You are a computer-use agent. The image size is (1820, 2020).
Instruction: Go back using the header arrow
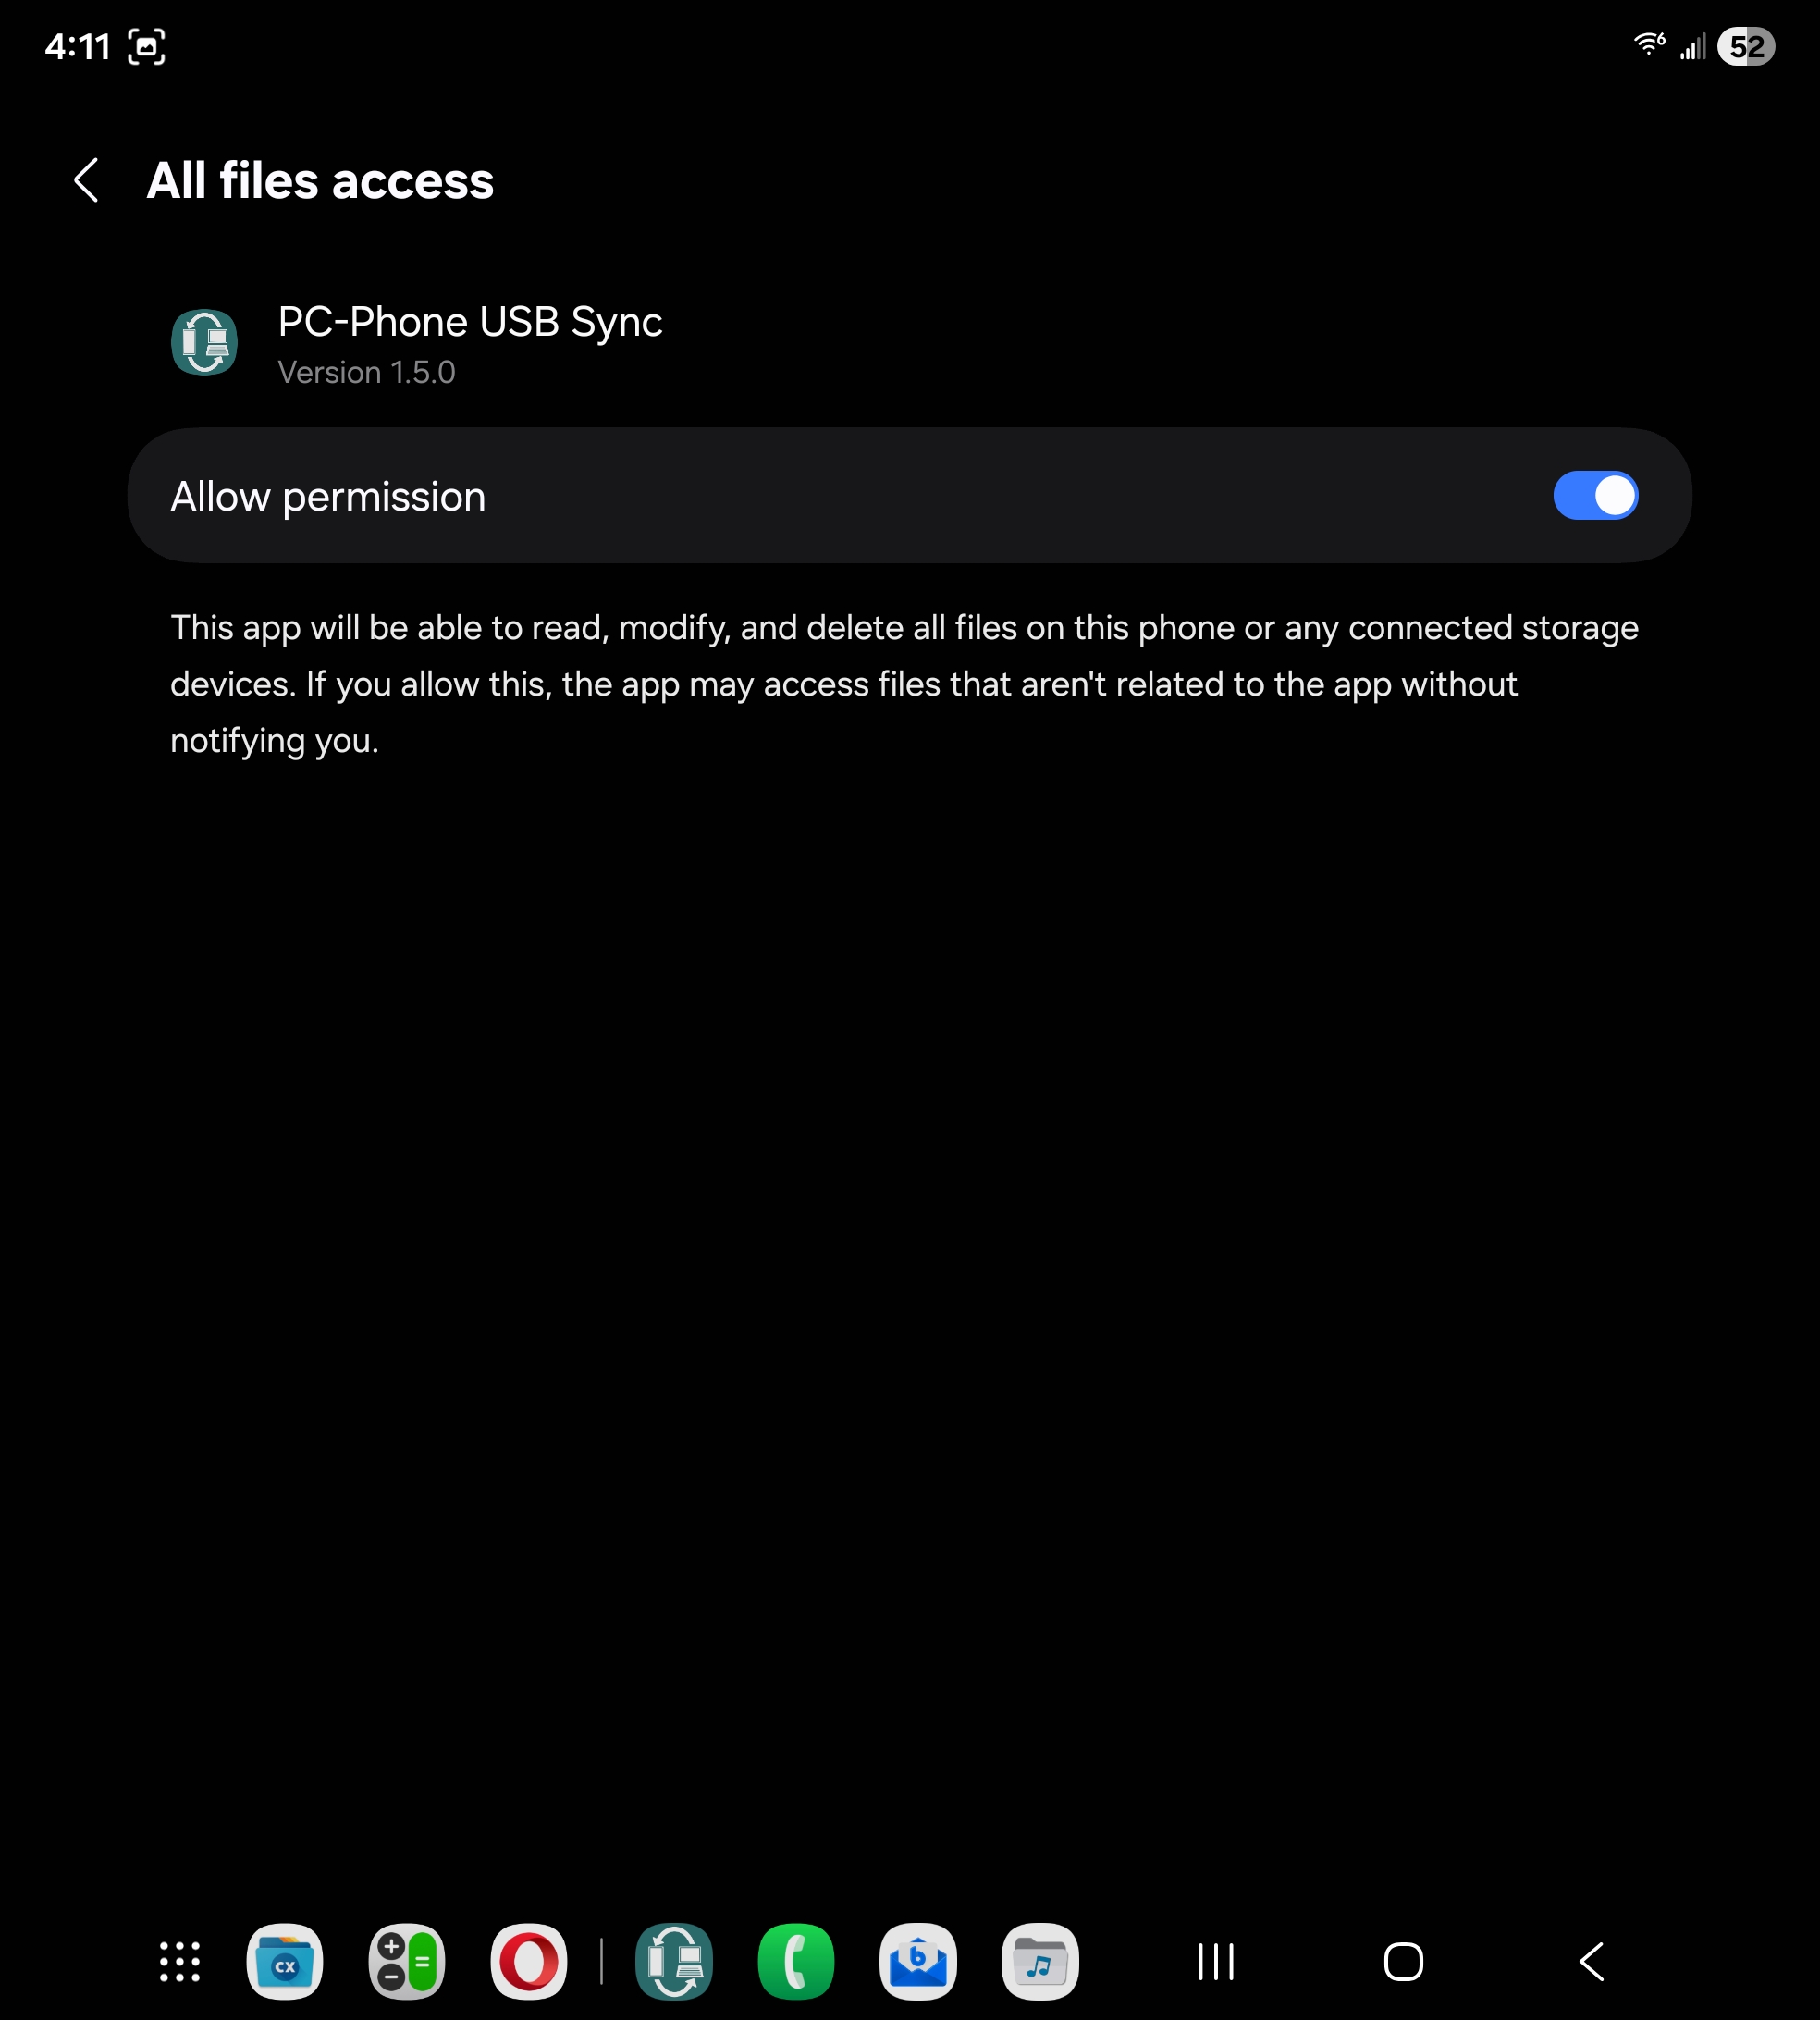tap(87, 180)
